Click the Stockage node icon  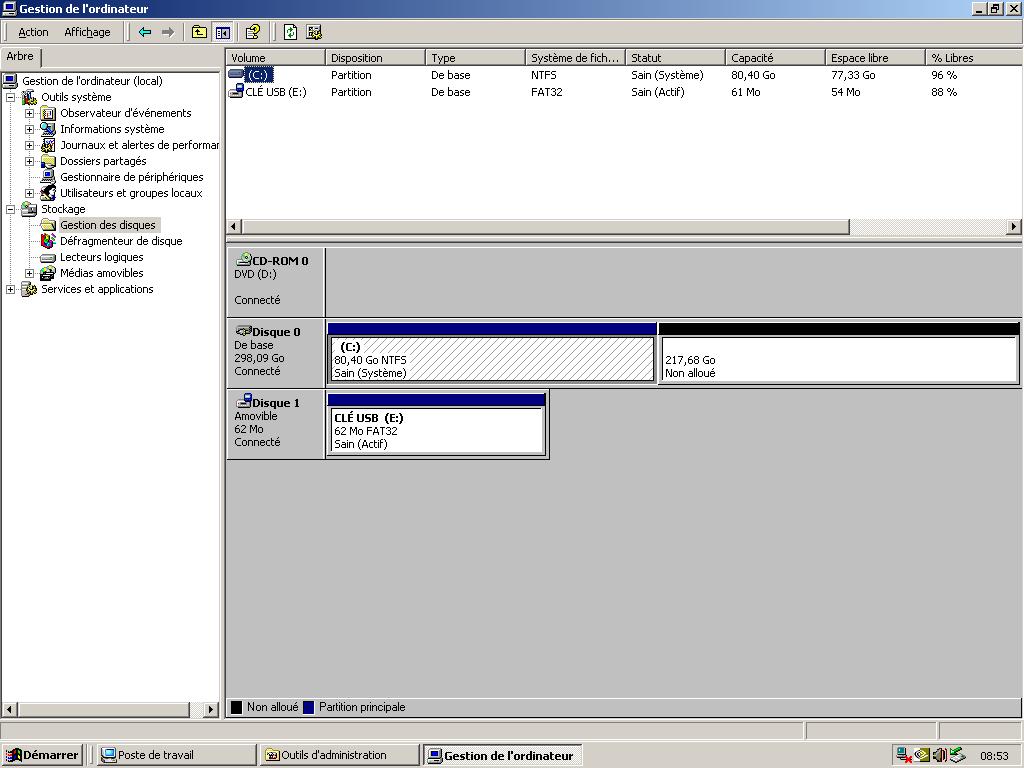[x=29, y=209]
